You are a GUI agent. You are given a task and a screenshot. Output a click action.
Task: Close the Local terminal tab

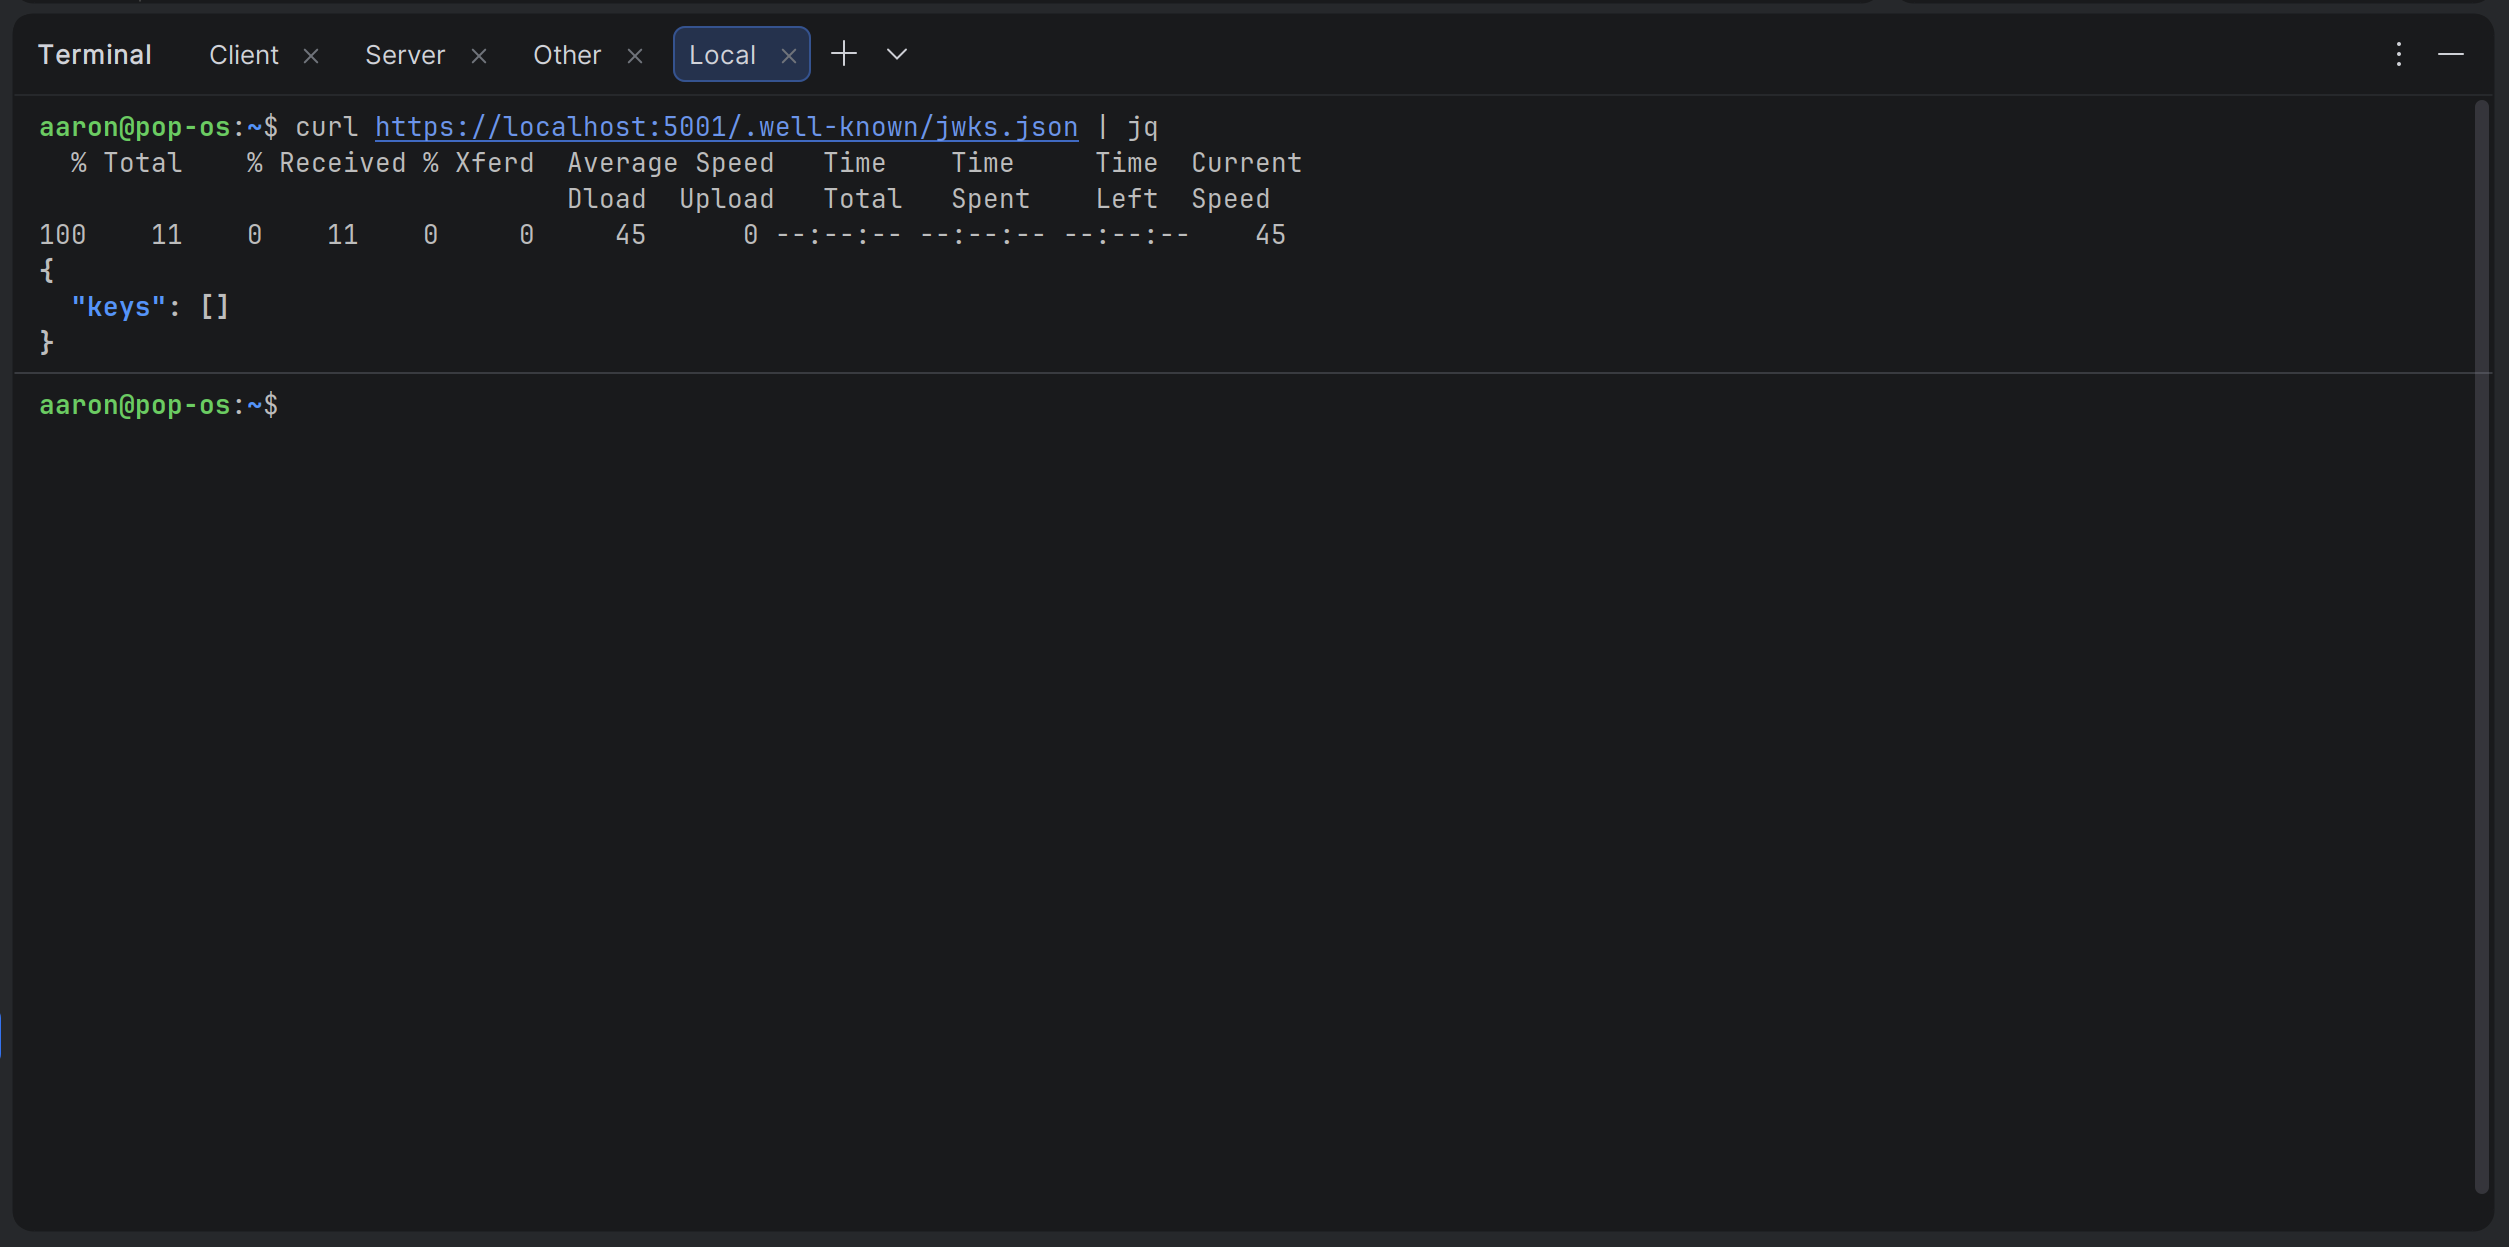pyautogui.click(x=789, y=56)
